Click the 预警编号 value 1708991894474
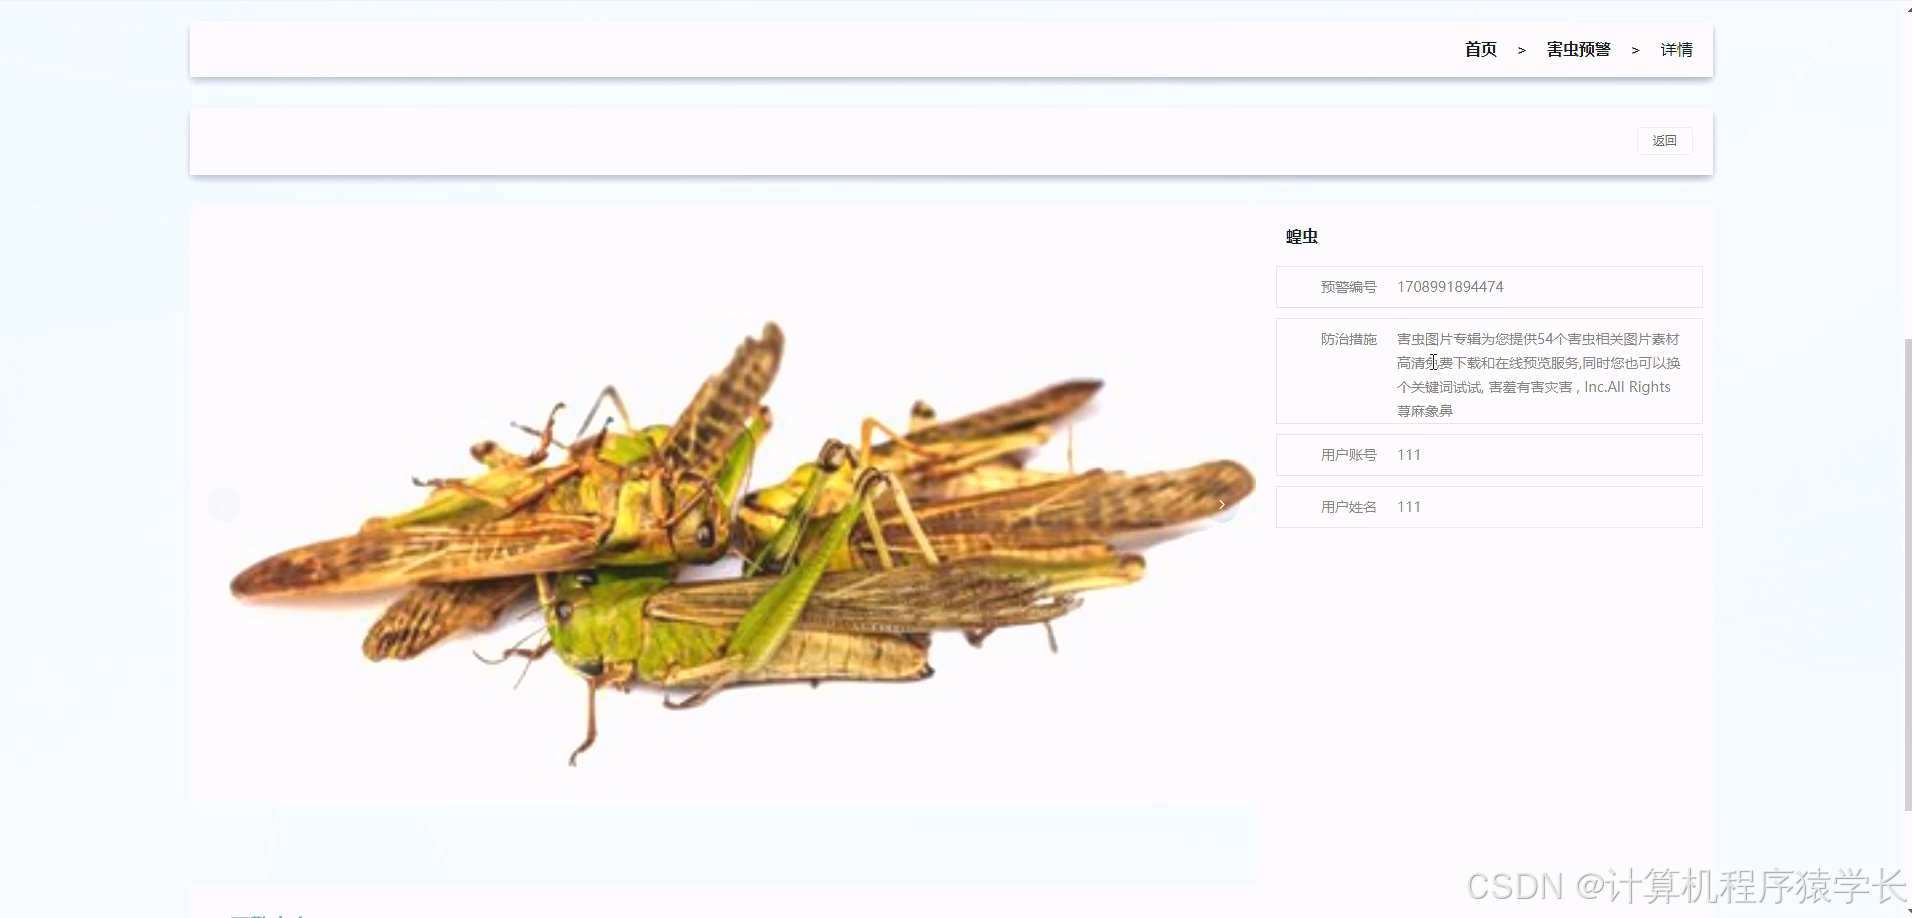The image size is (1912, 918). tap(1450, 287)
